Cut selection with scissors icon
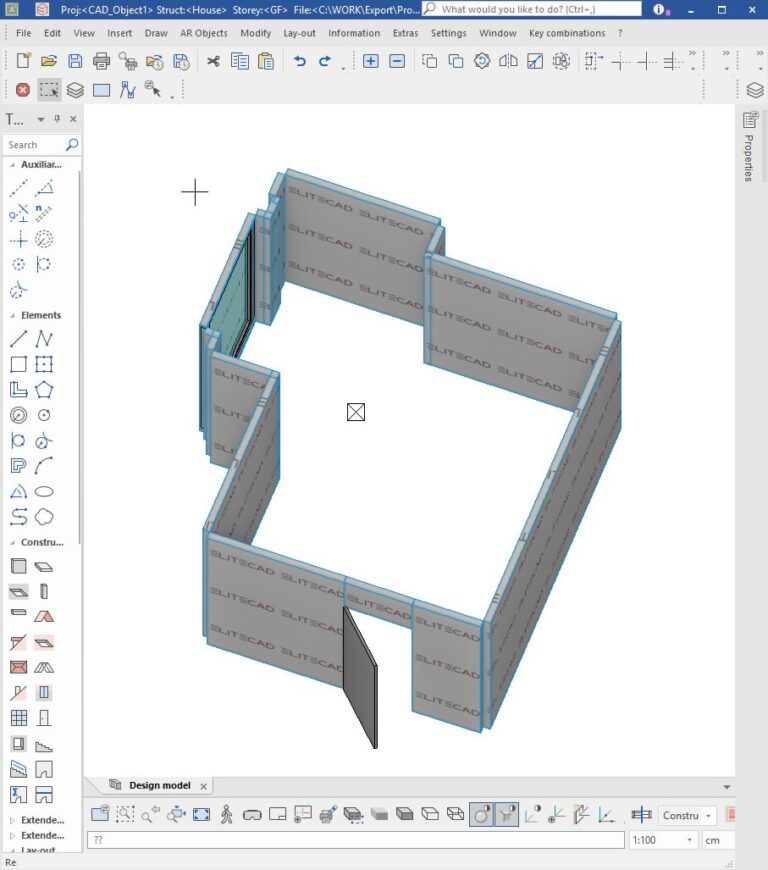Screen dimensions: 768x870 [213, 60]
